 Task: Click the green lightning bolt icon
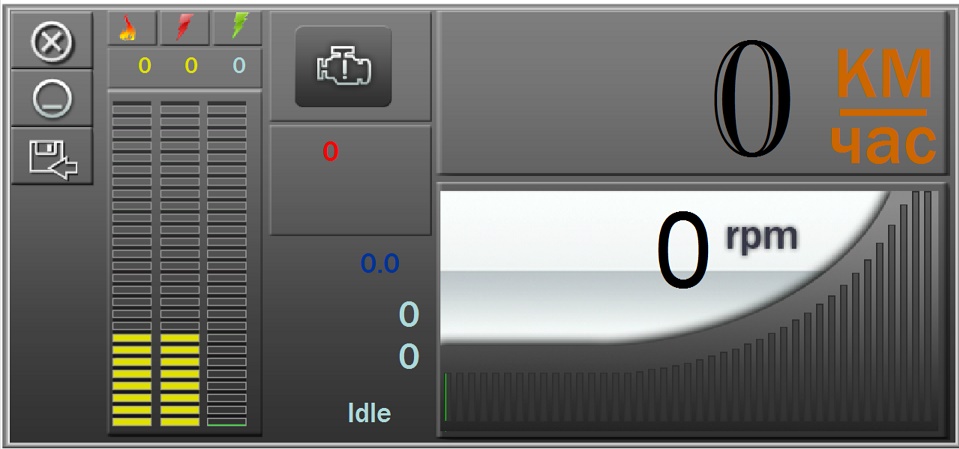point(237,28)
